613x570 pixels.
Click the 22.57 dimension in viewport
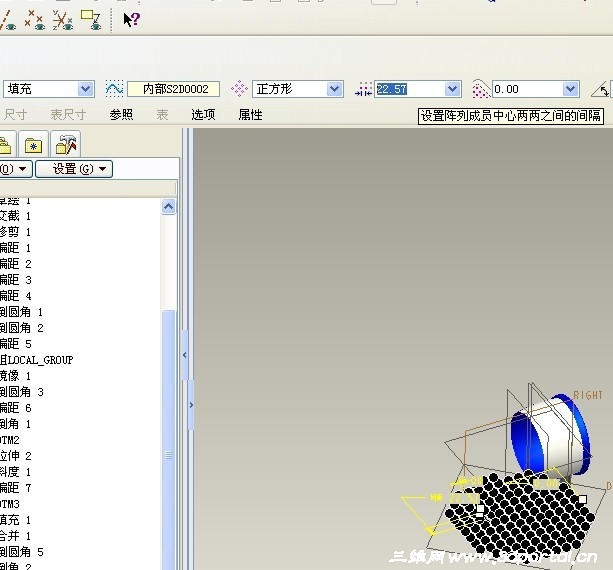tap(464, 498)
